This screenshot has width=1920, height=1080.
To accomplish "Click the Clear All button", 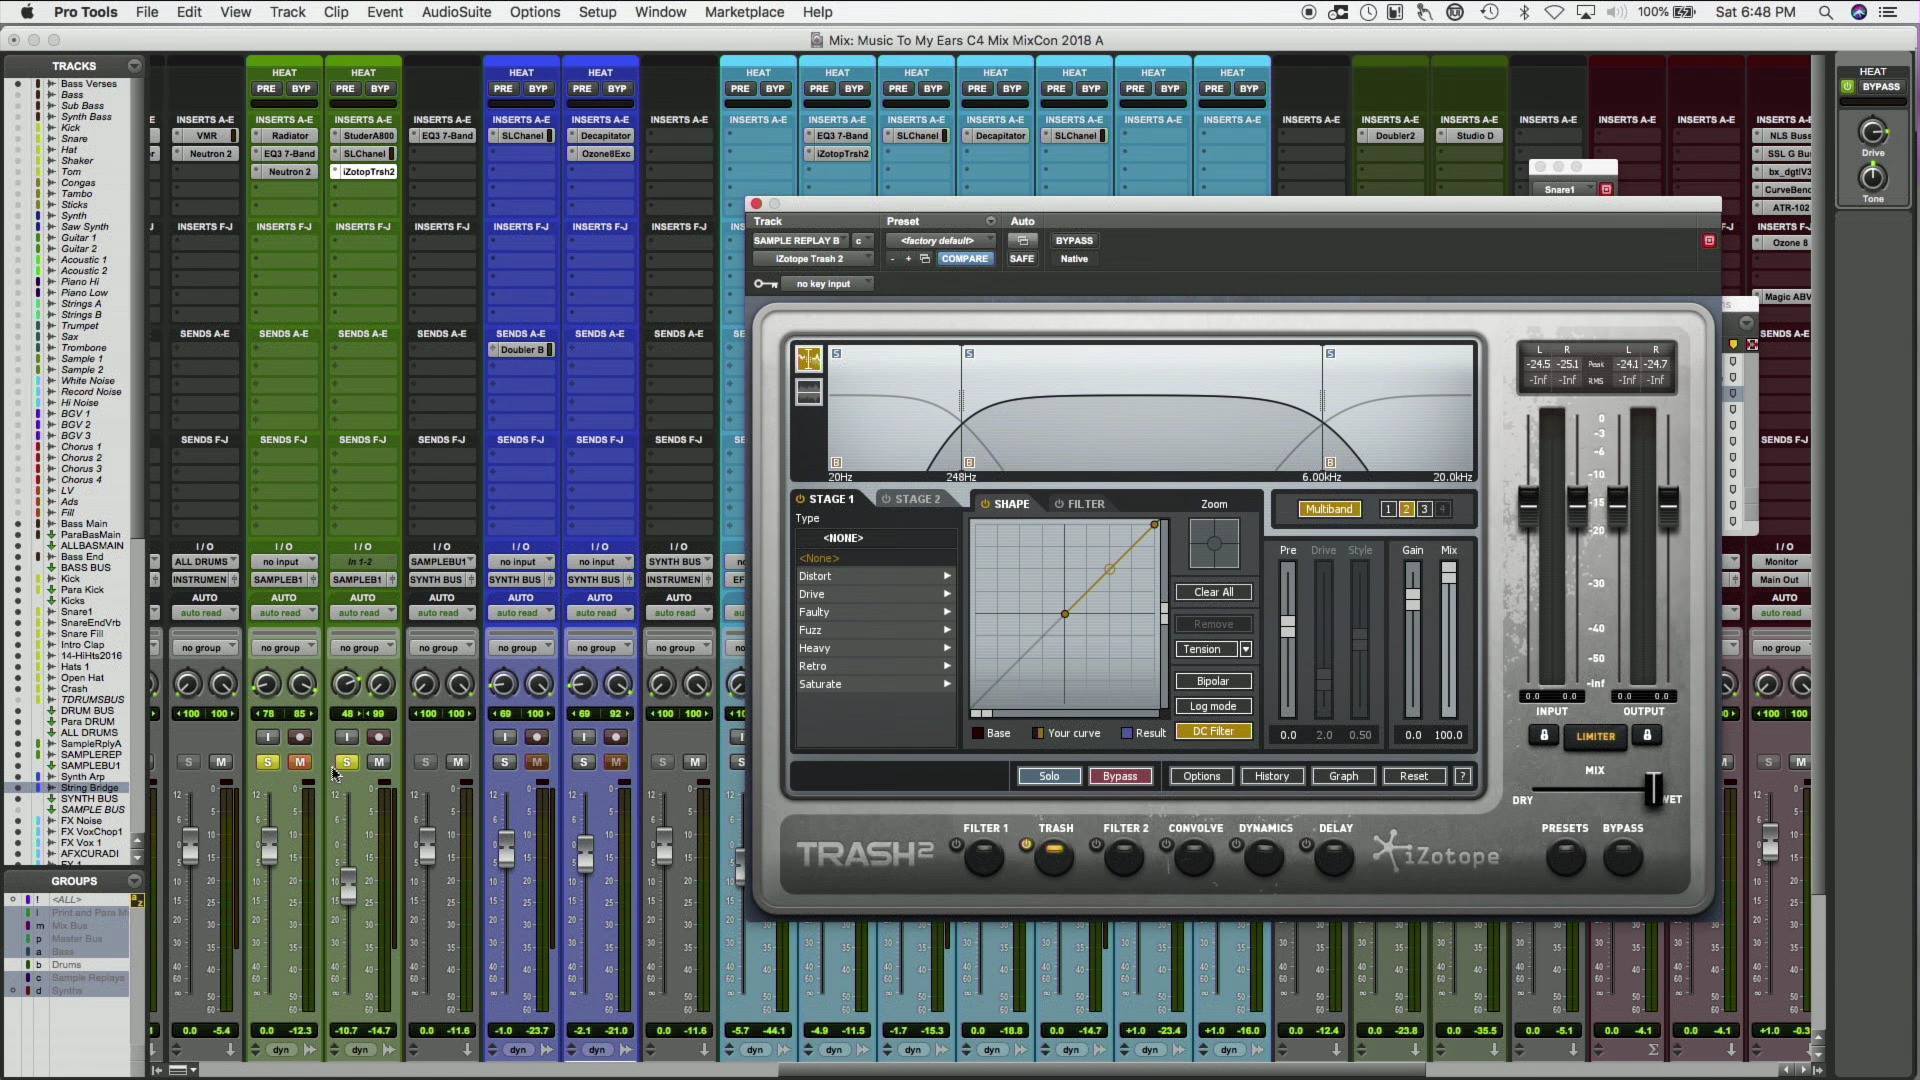I will tap(1213, 592).
